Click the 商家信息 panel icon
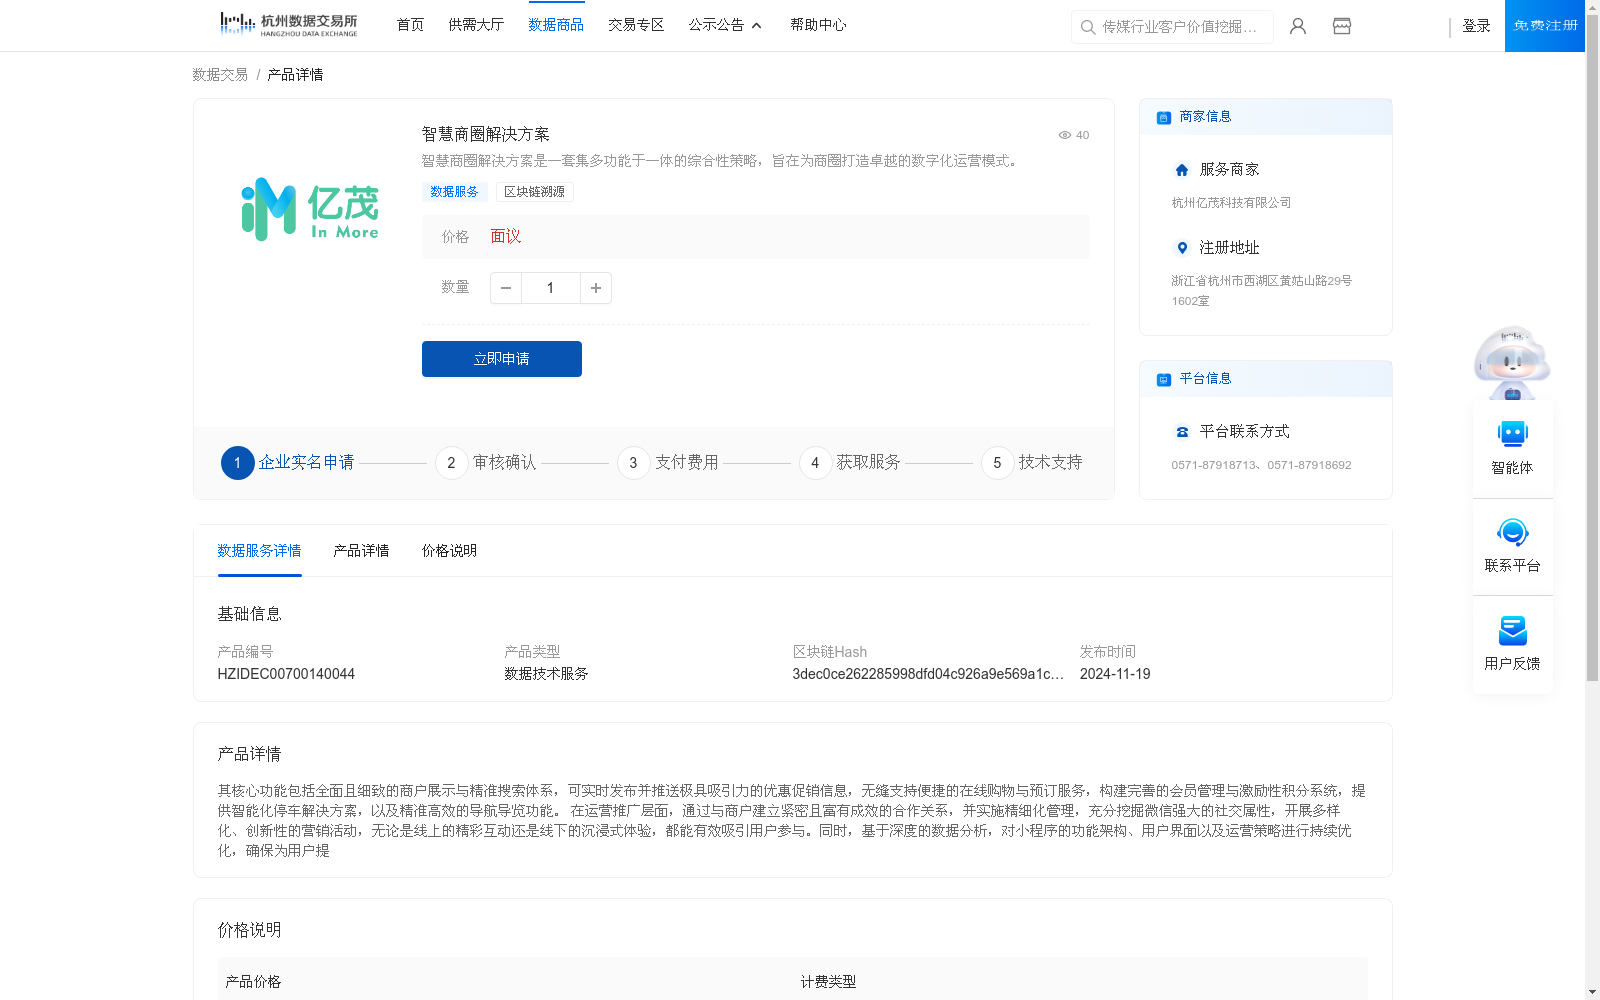The width and height of the screenshot is (1600, 1000). coord(1164,118)
